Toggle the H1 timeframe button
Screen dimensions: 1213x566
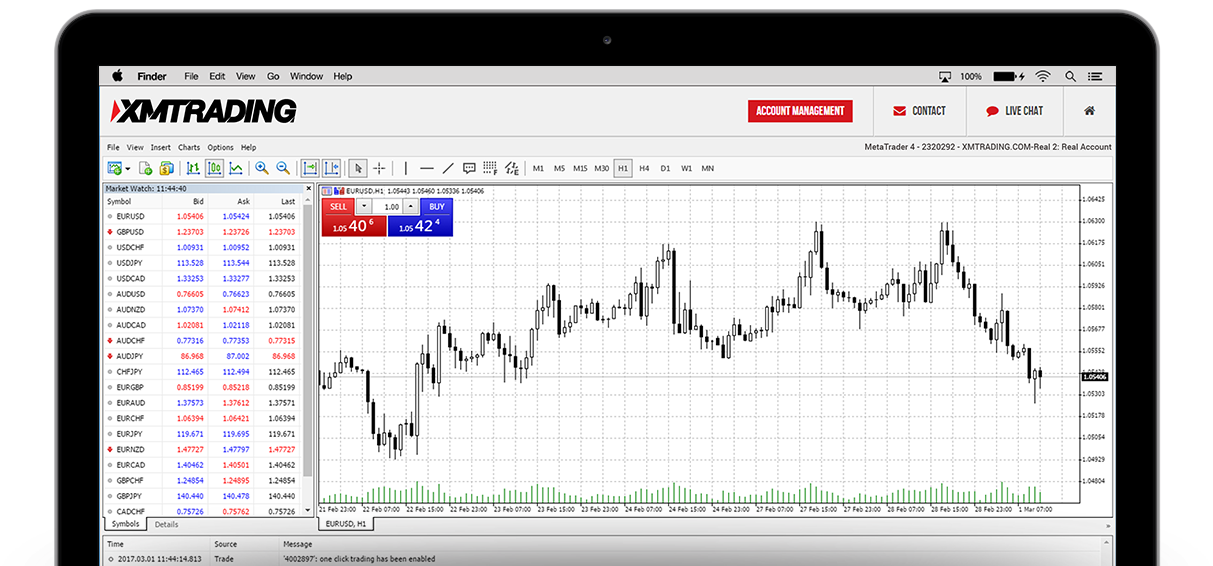tap(623, 168)
